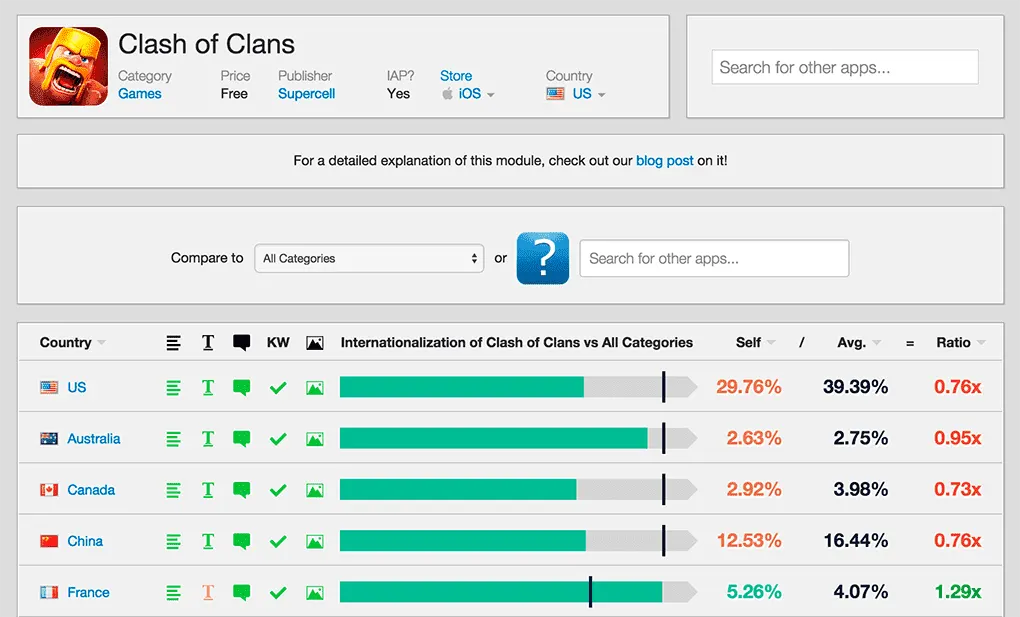The image size is (1020, 617).
Task: Click the description column header icon
Action: [173, 343]
